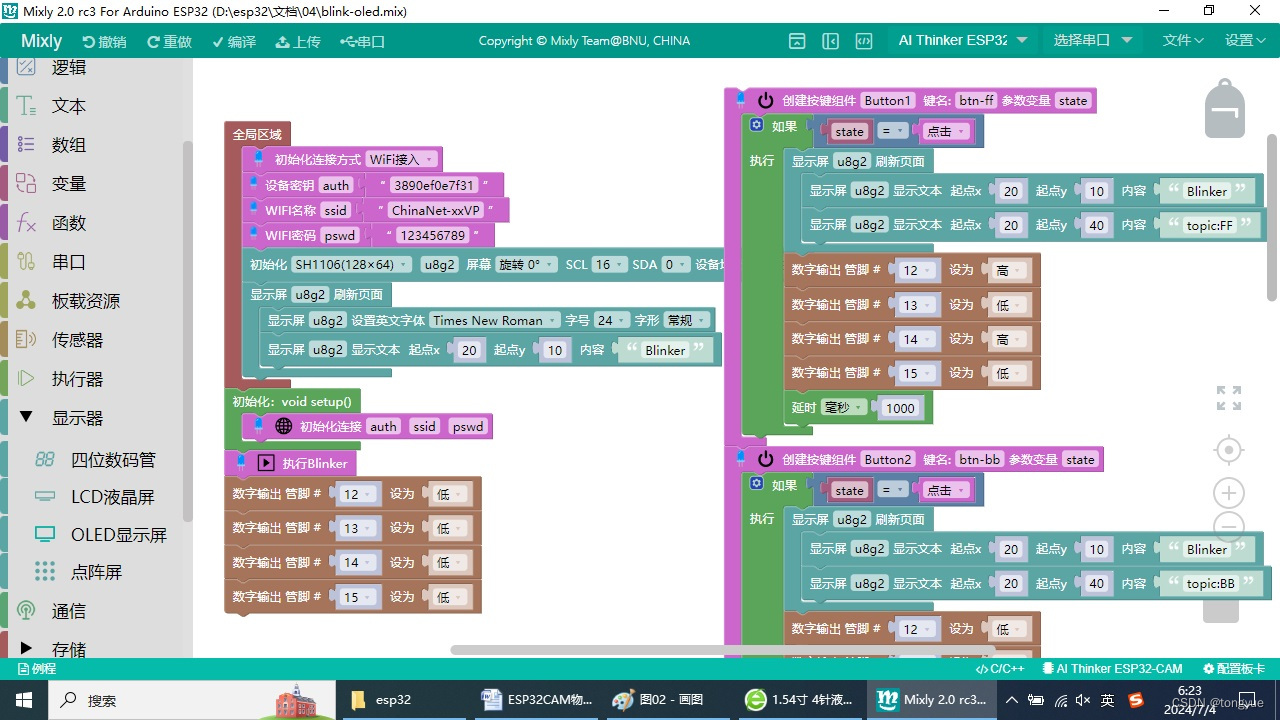1280x720 pixels.
Task: Click the device key field 3890ef0e7f31
Action: [x=434, y=185]
